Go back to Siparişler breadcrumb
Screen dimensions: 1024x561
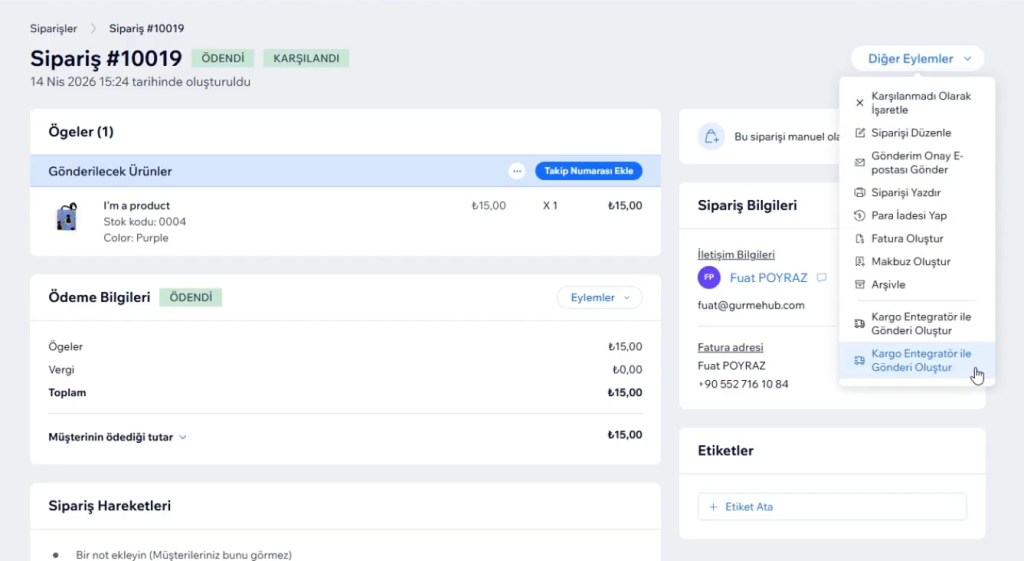[x=54, y=29]
